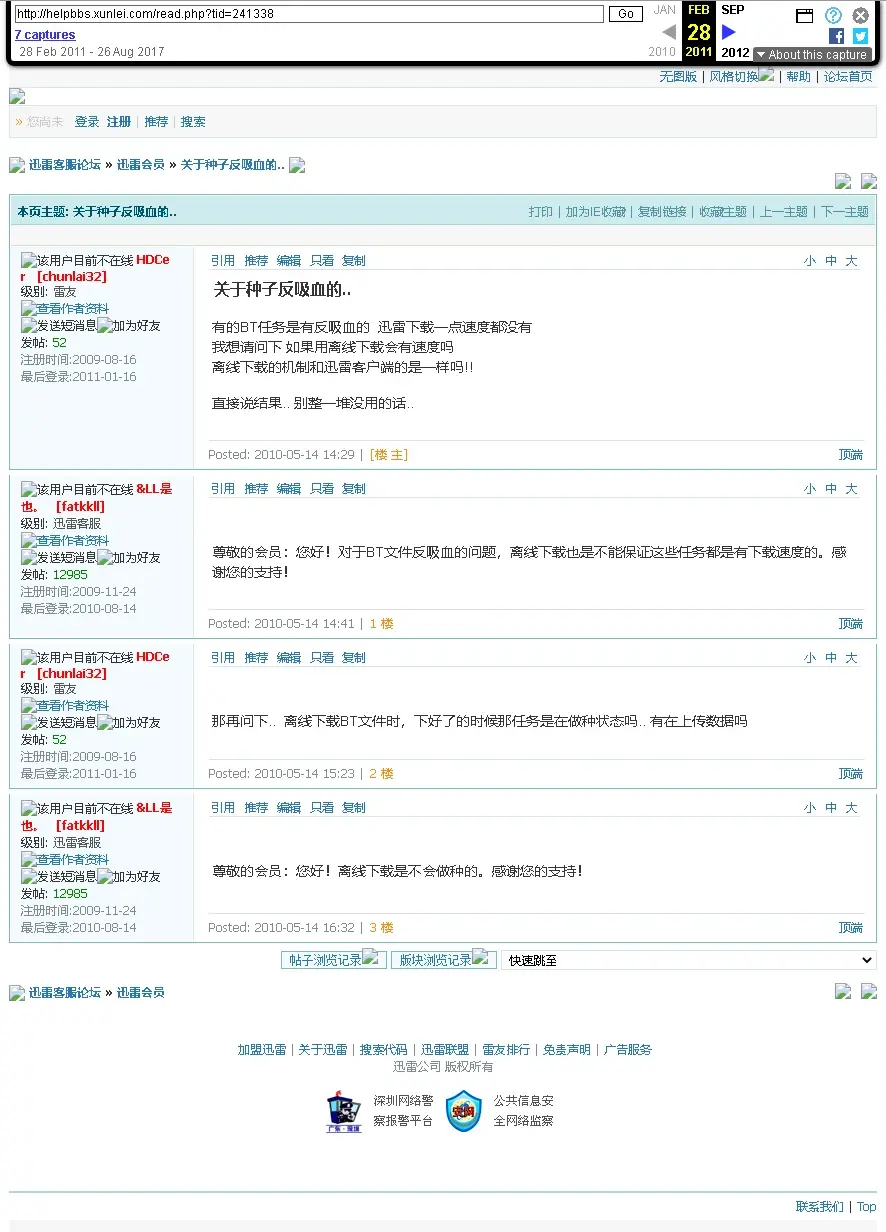Viewport: 886px width, 1232px height.
Task: Click the Wayback URL input field
Action: click(x=309, y=14)
